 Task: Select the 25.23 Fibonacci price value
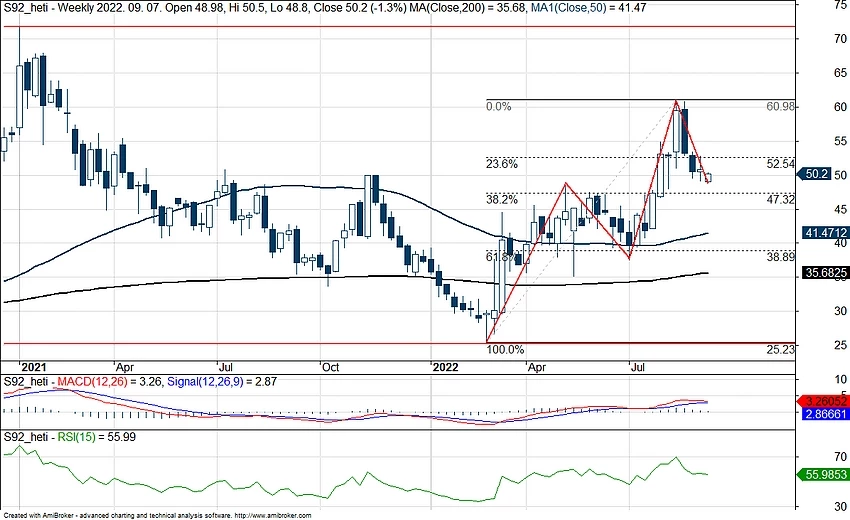[x=780, y=350]
